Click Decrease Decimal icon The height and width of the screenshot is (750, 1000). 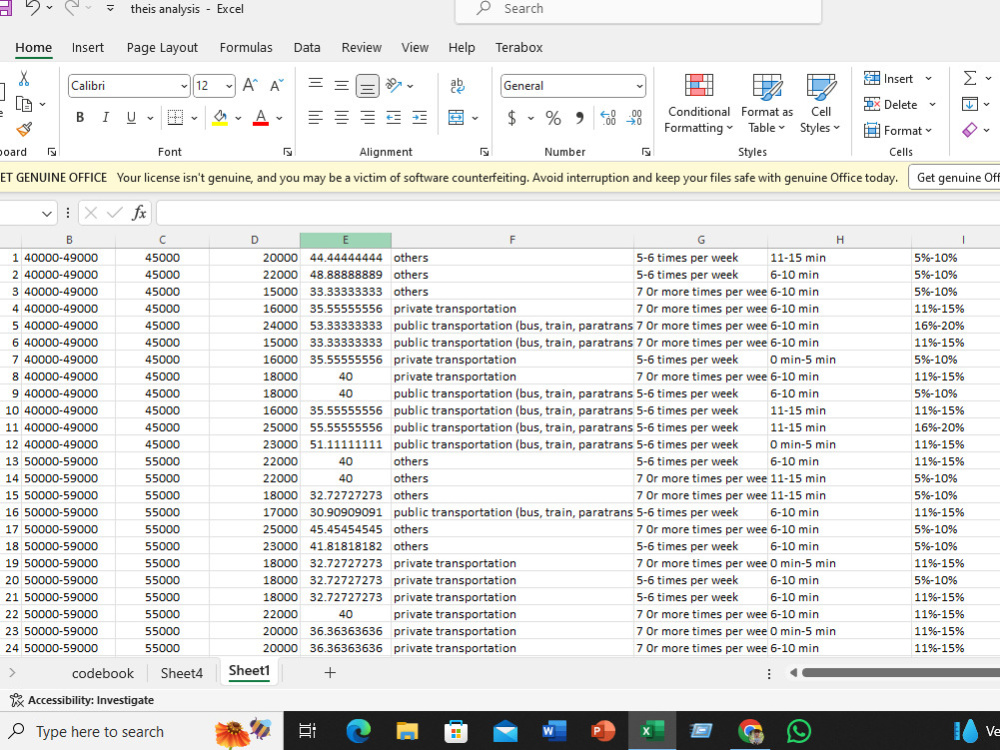point(635,117)
